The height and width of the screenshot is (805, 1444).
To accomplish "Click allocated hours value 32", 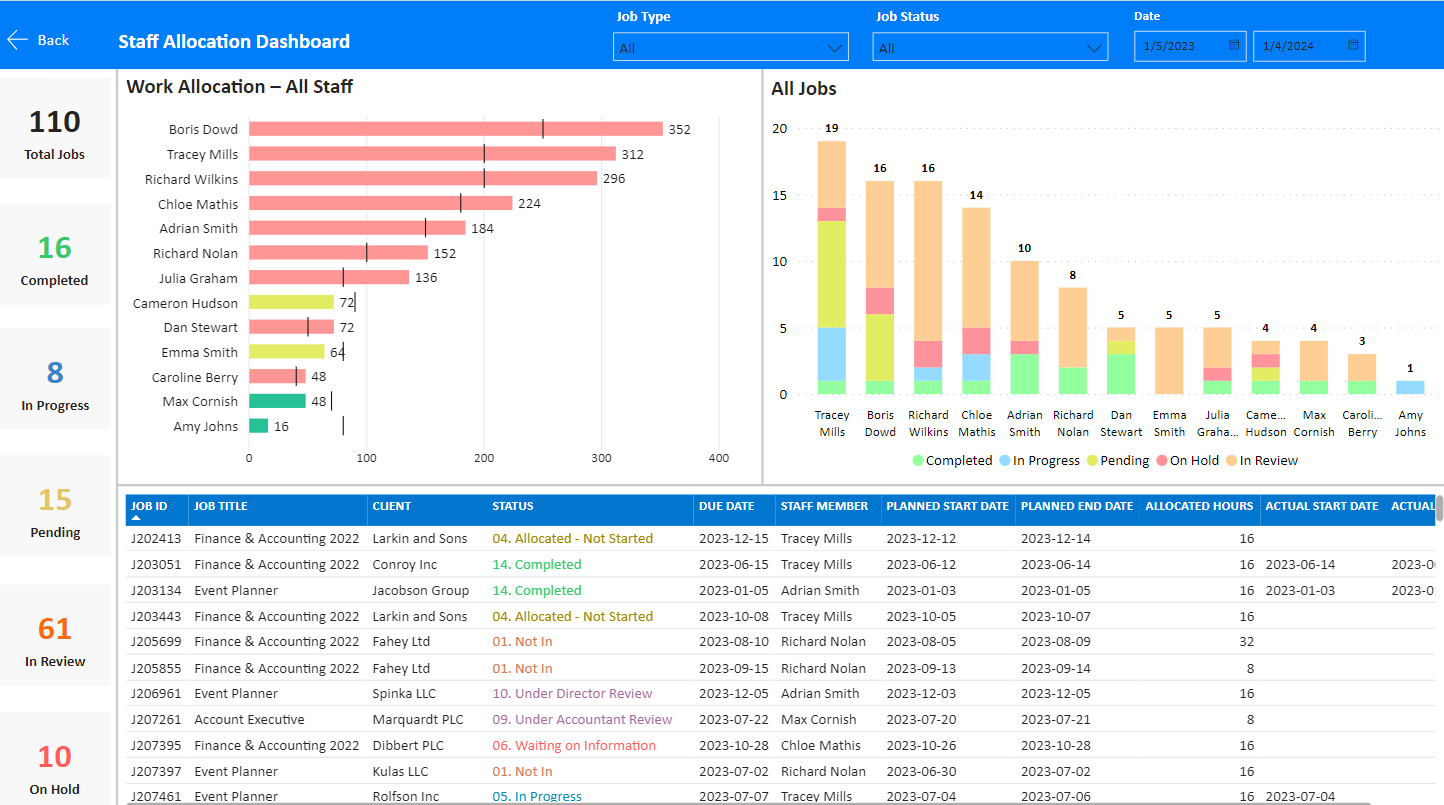I will point(1246,641).
